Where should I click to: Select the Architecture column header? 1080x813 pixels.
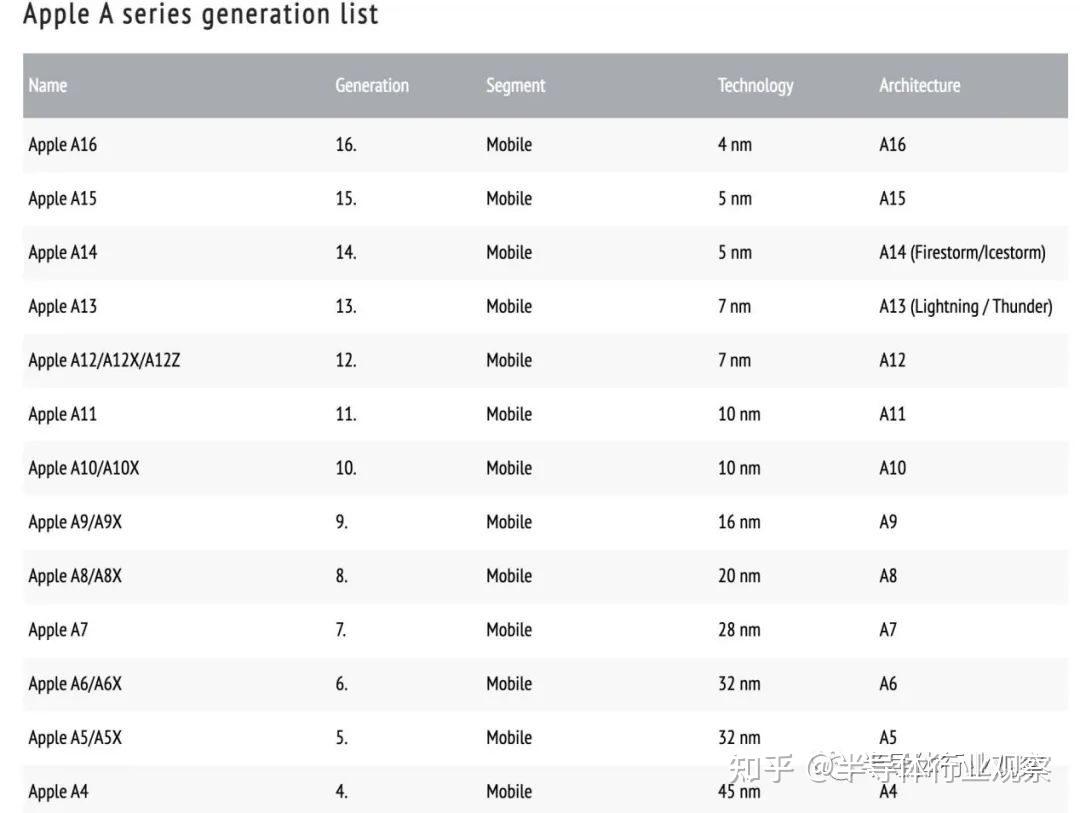pyautogui.click(x=919, y=85)
